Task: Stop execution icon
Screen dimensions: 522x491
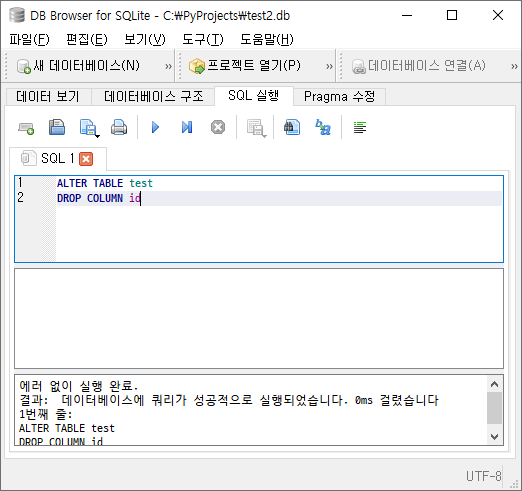Action: pyautogui.click(x=218, y=127)
